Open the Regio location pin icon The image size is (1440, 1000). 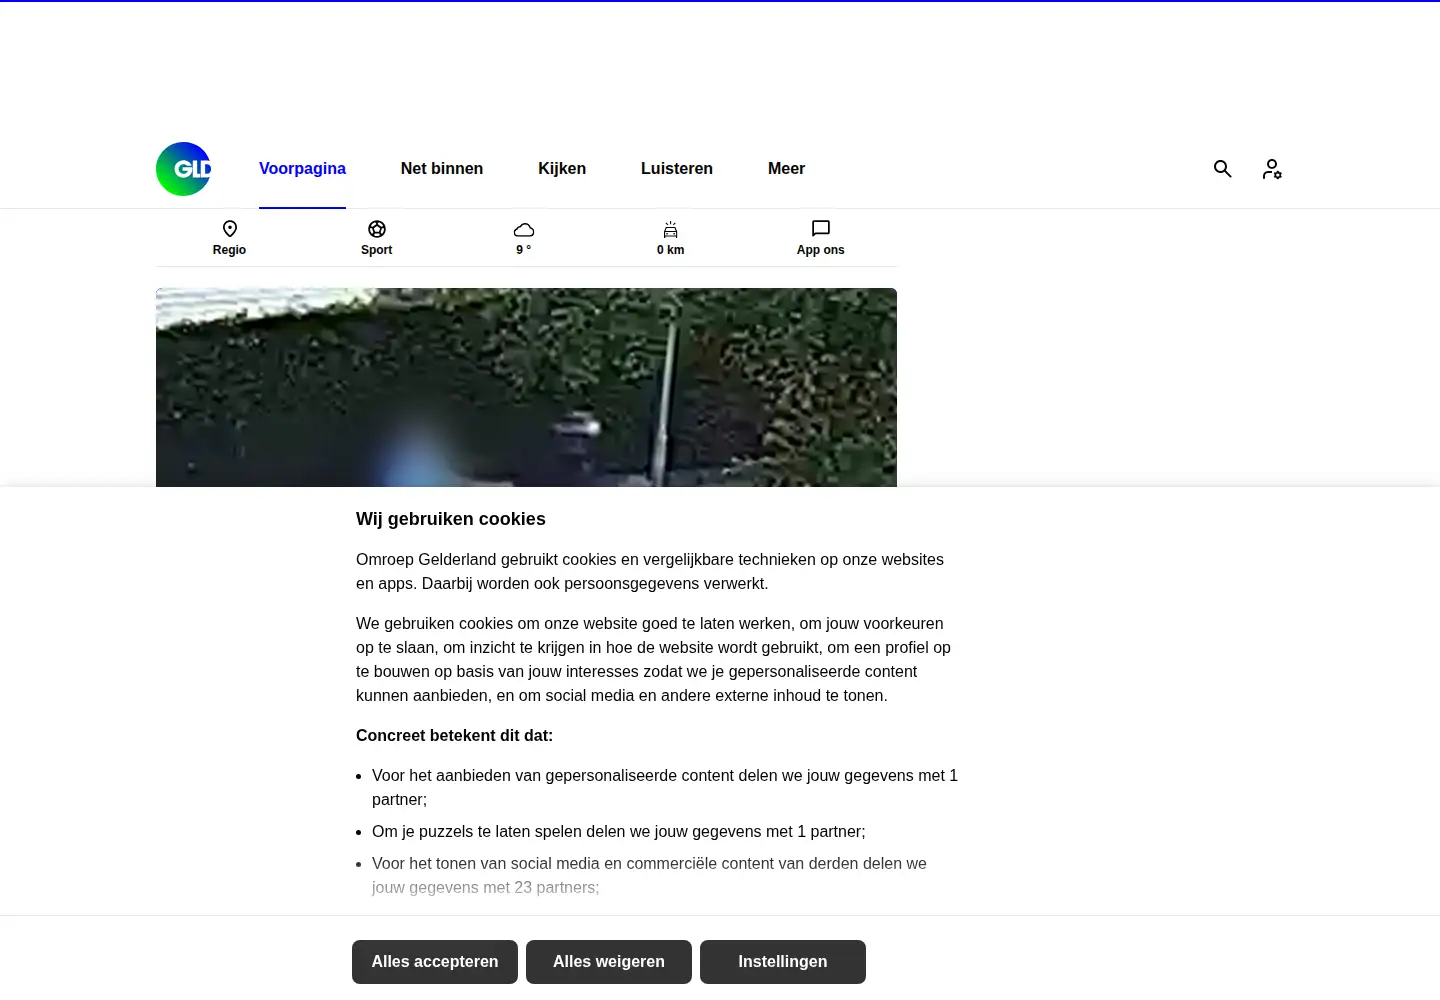[229, 229]
